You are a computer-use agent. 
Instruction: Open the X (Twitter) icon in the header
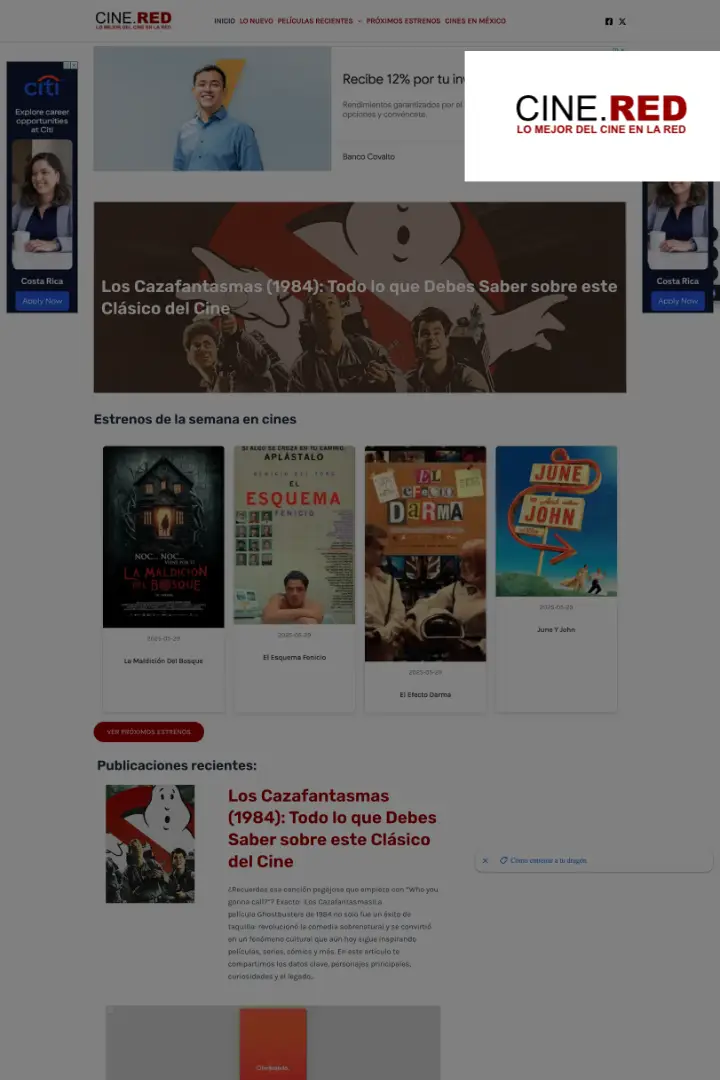pyautogui.click(x=622, y=21)
